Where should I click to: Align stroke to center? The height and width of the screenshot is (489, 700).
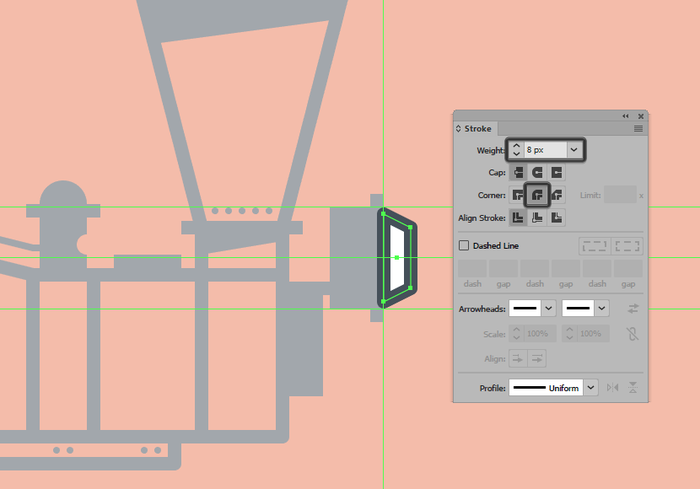pyautogui.click(x=518, y=217)
